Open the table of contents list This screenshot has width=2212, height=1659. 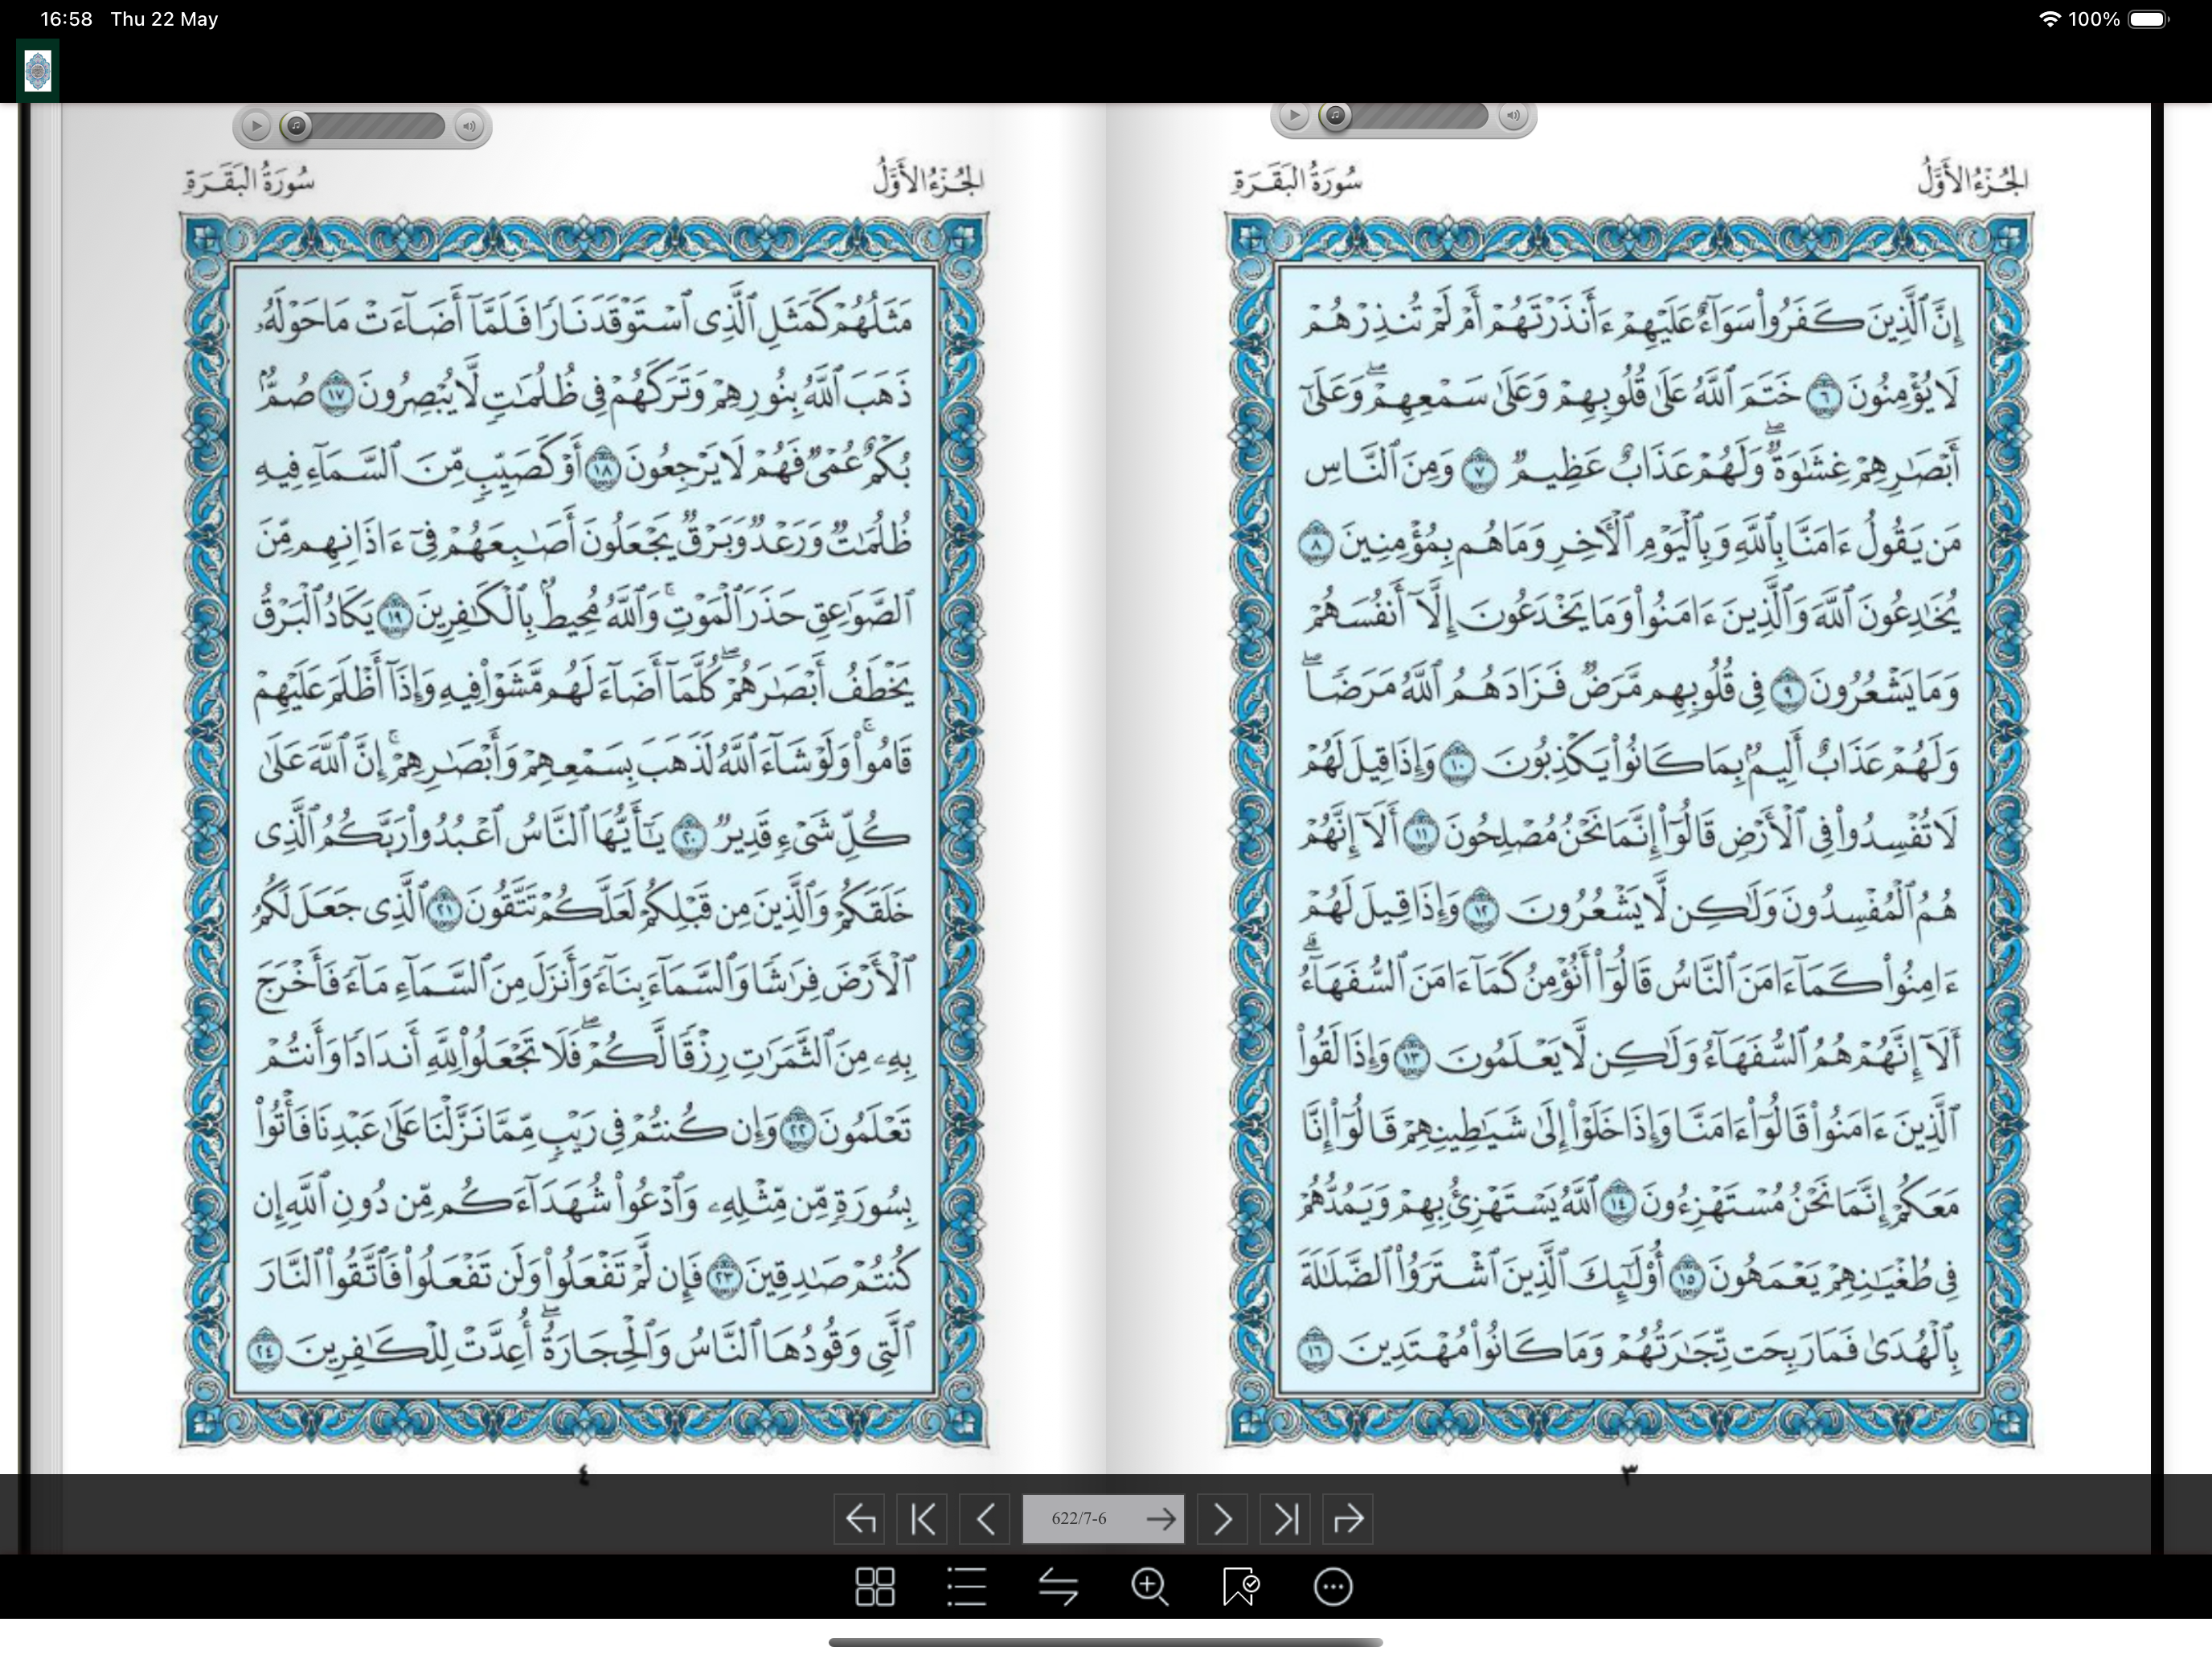click(x=967, y=1587)
